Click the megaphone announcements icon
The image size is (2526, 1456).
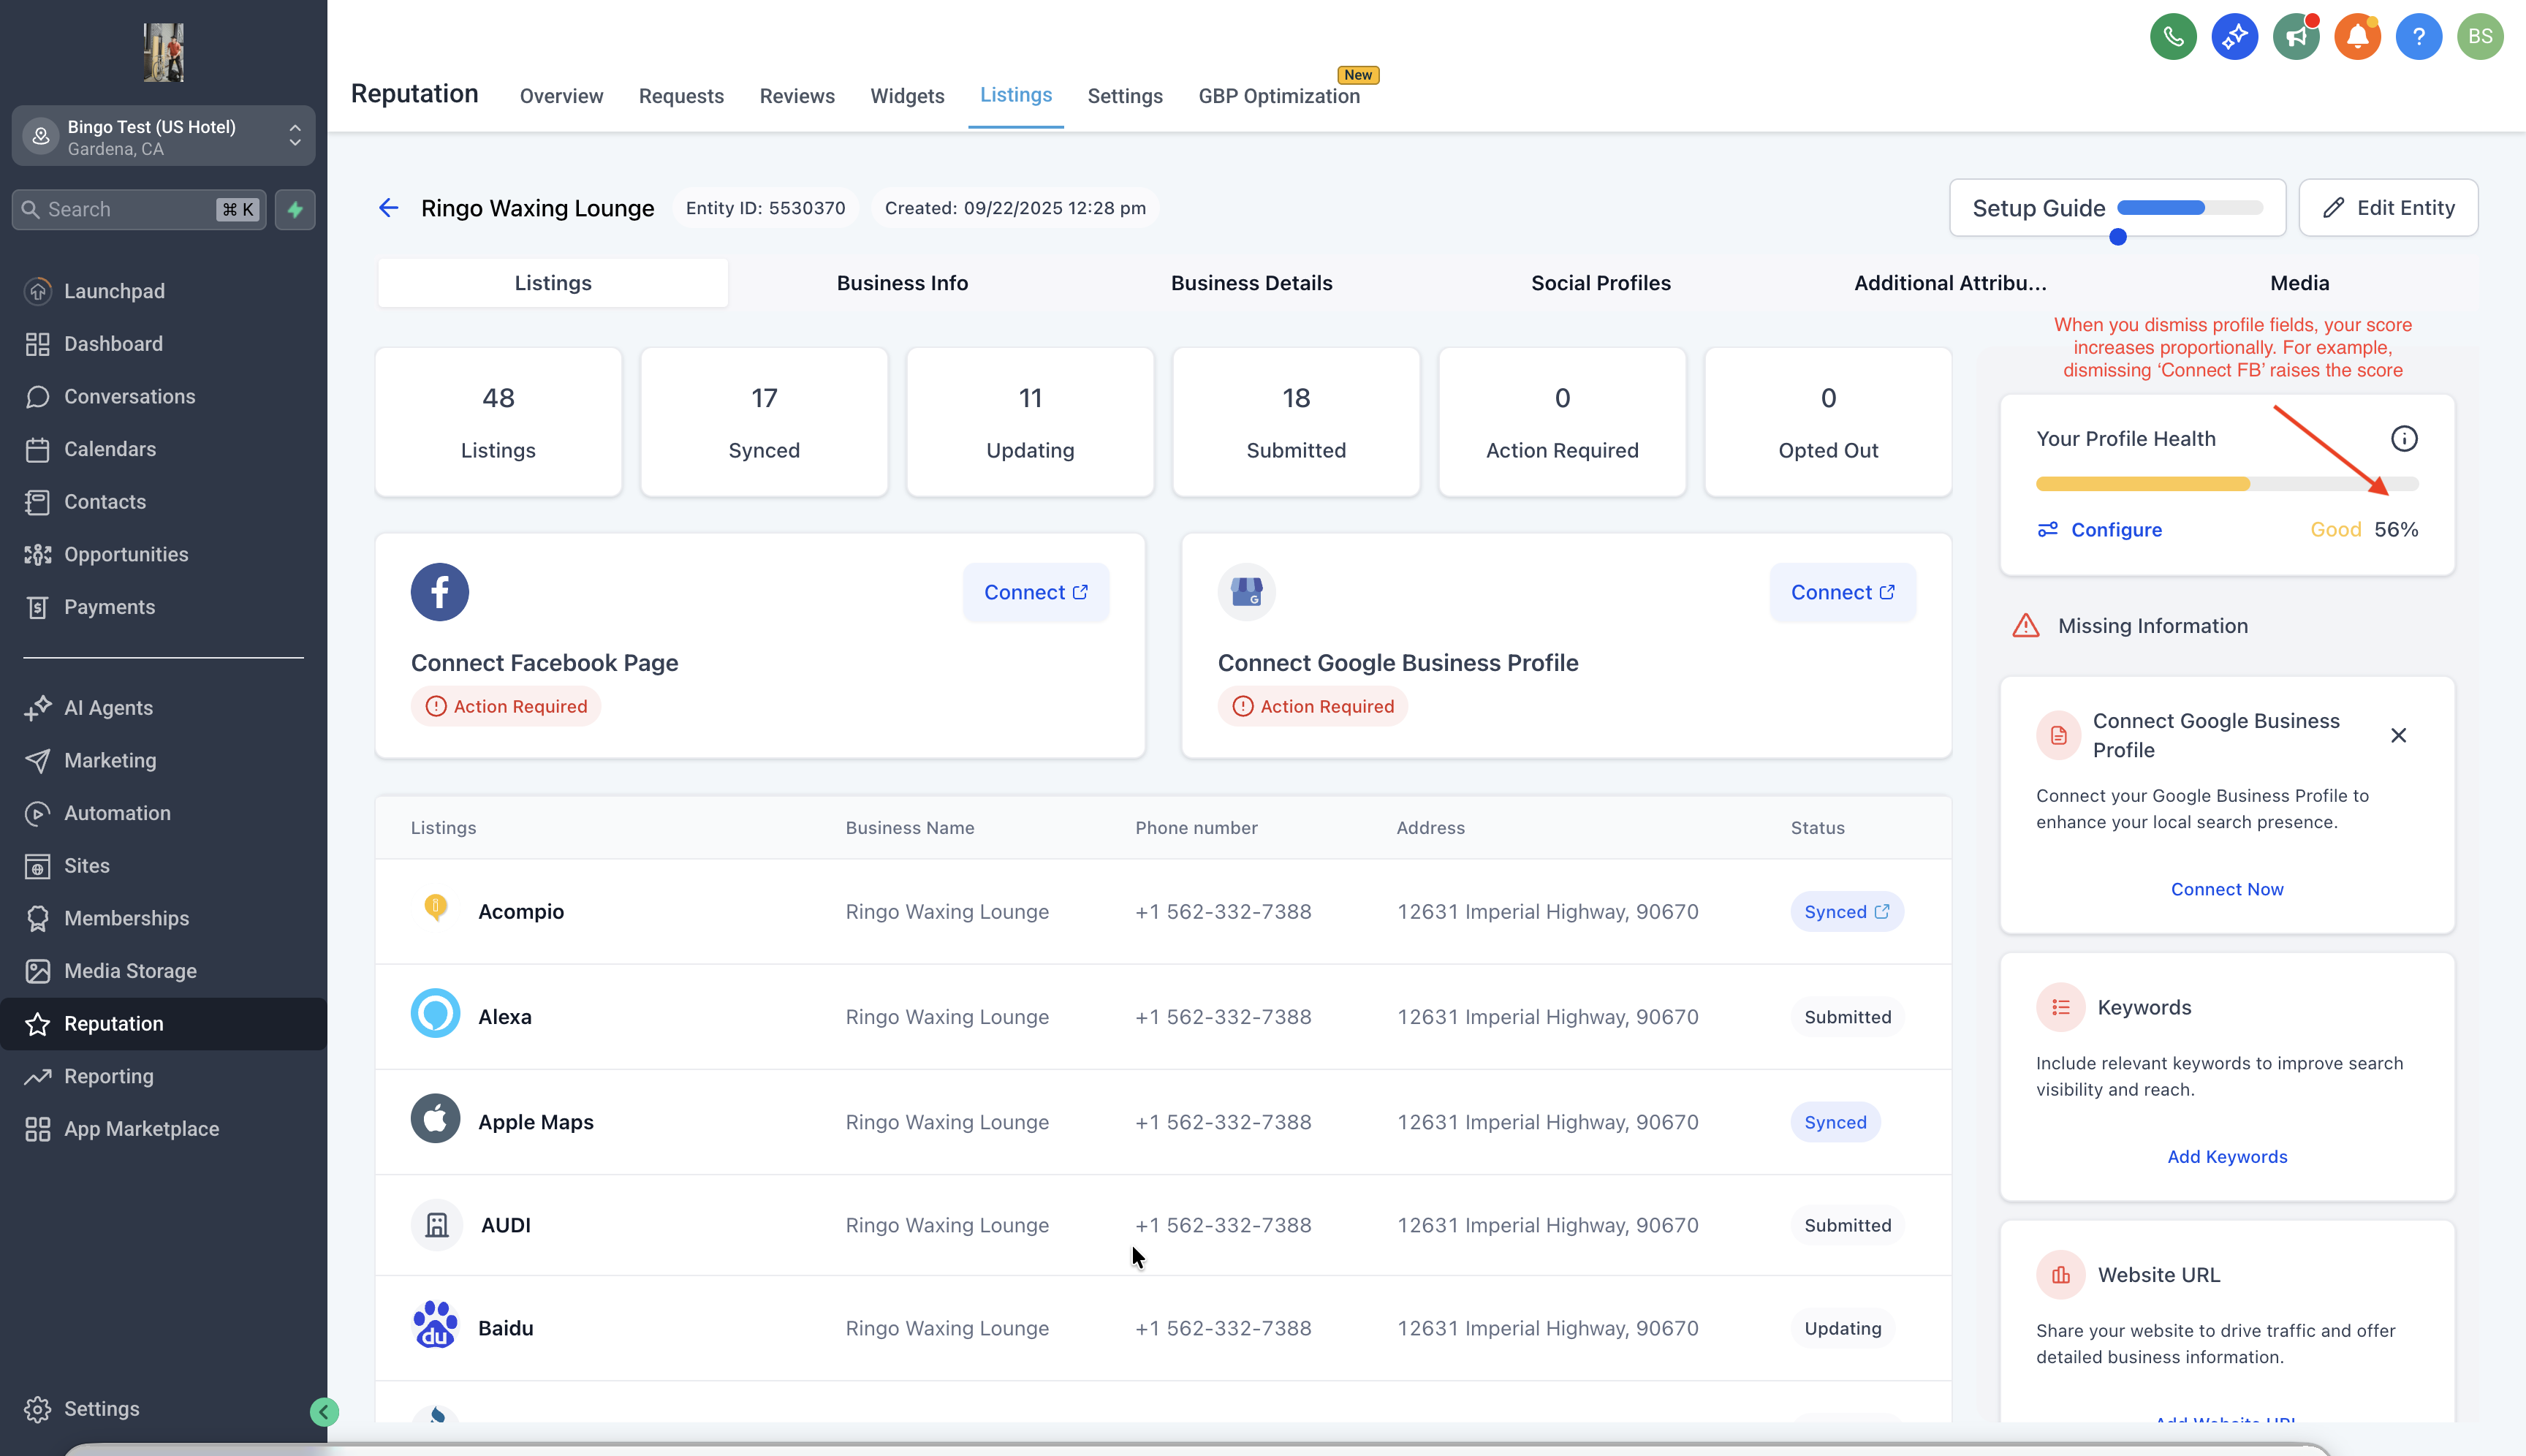2296,37
